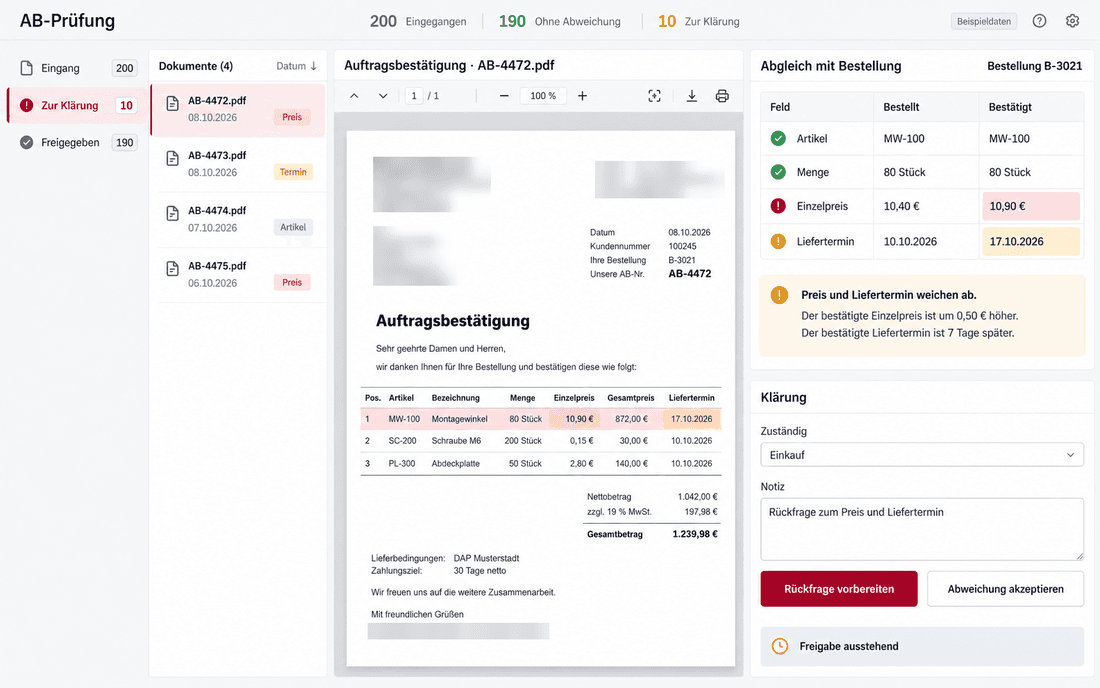Click green check icon for Artikel row
1100x688 pixels.
pos(778,138)
